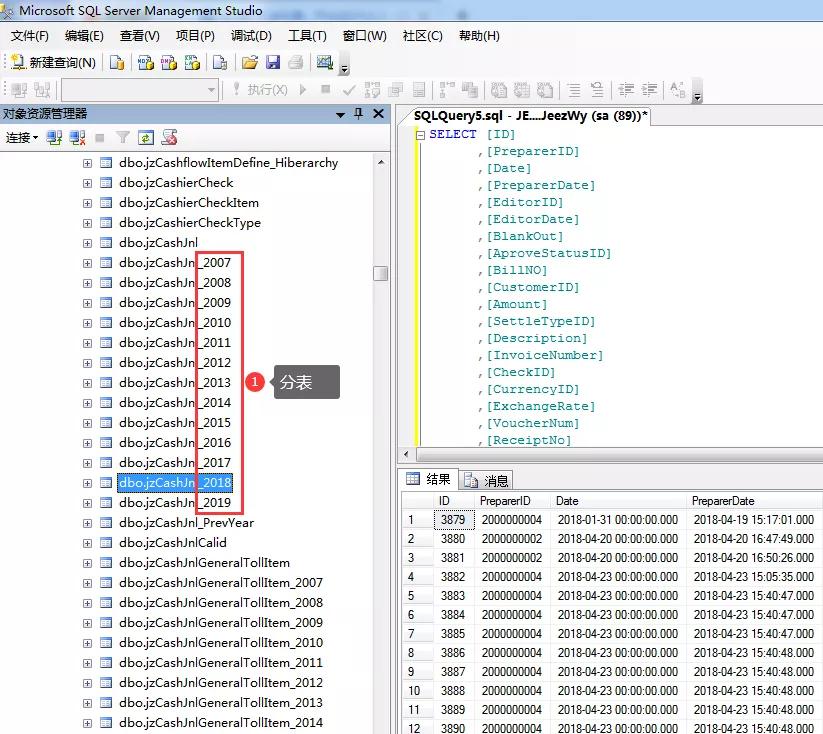
Task: Click the query editor horizontal scroll left arrow
Action: click(x=406, y=454)
